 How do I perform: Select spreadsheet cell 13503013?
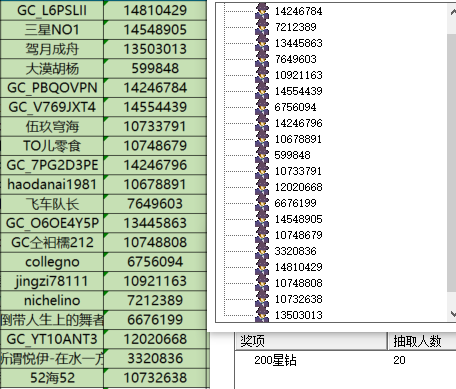tap(155, 49)
